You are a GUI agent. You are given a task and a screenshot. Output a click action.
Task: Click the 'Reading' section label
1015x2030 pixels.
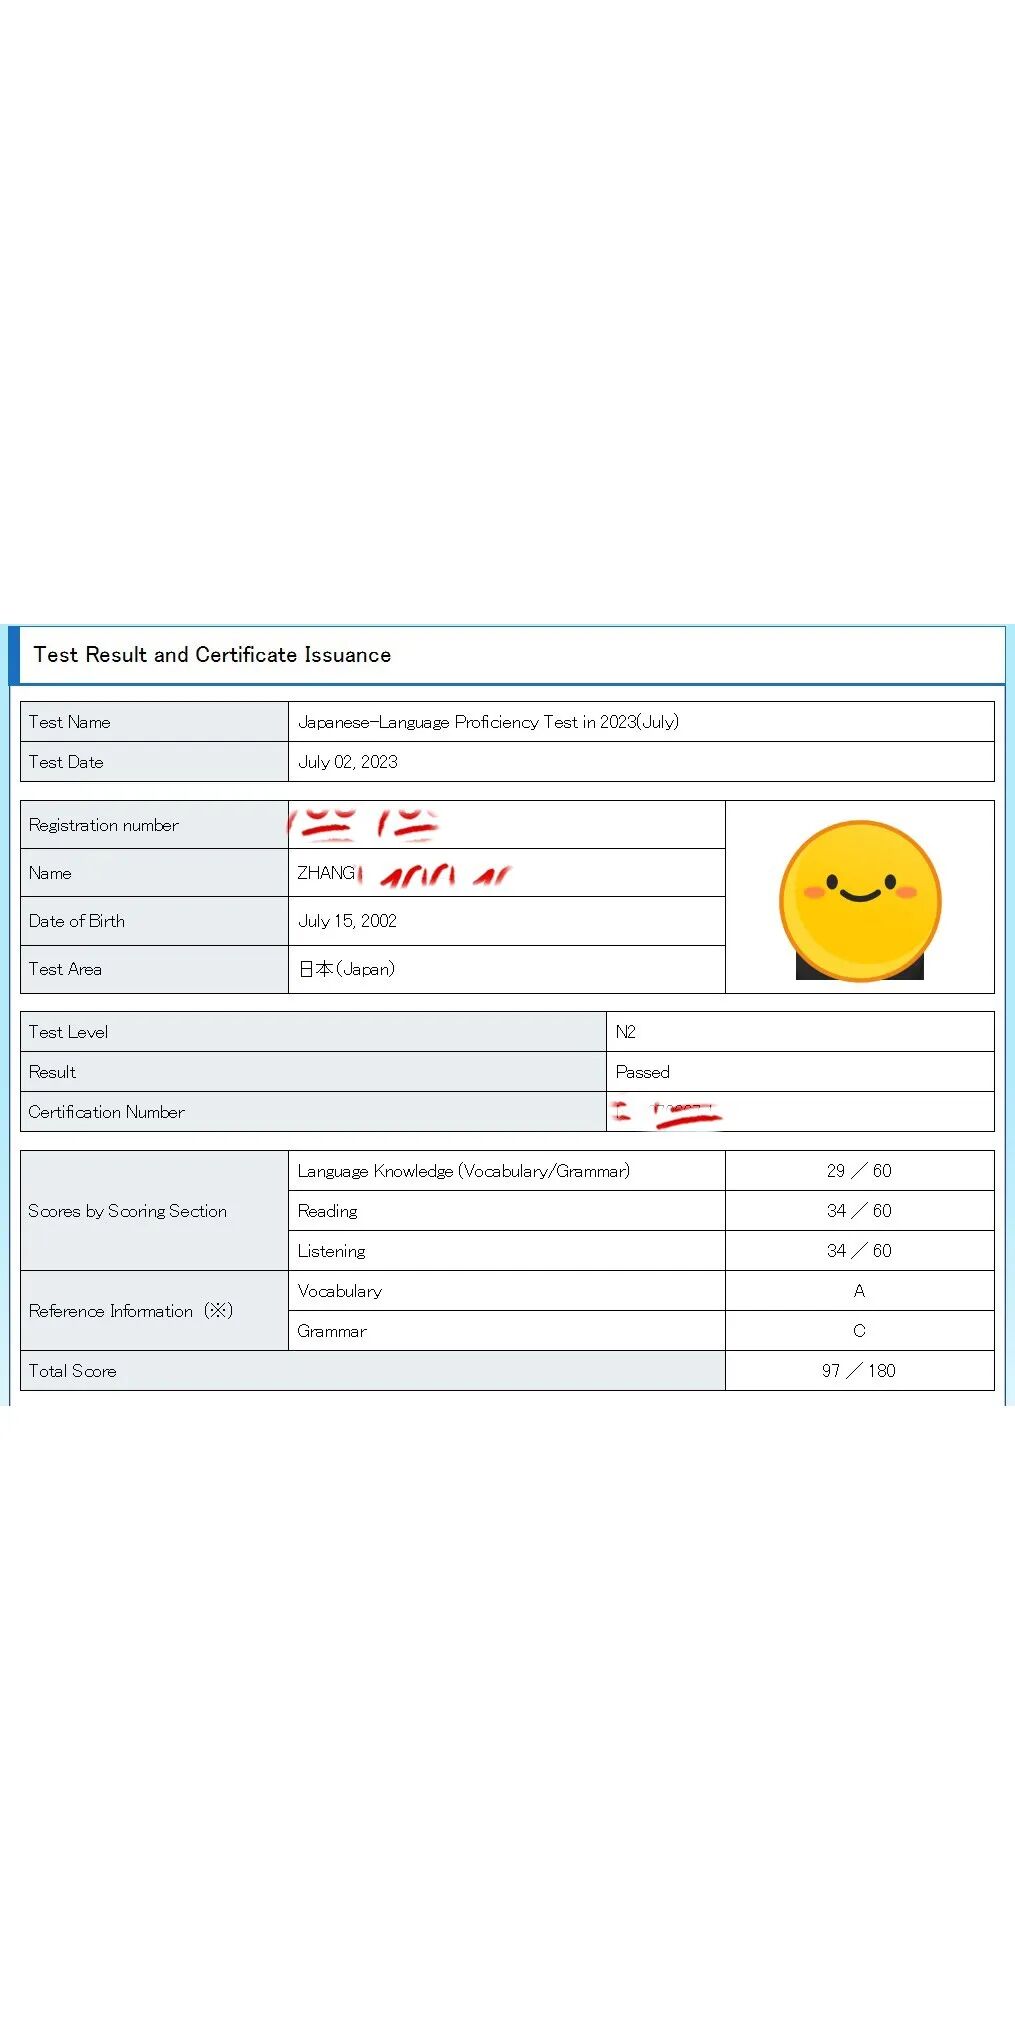tap(327, 1211)
